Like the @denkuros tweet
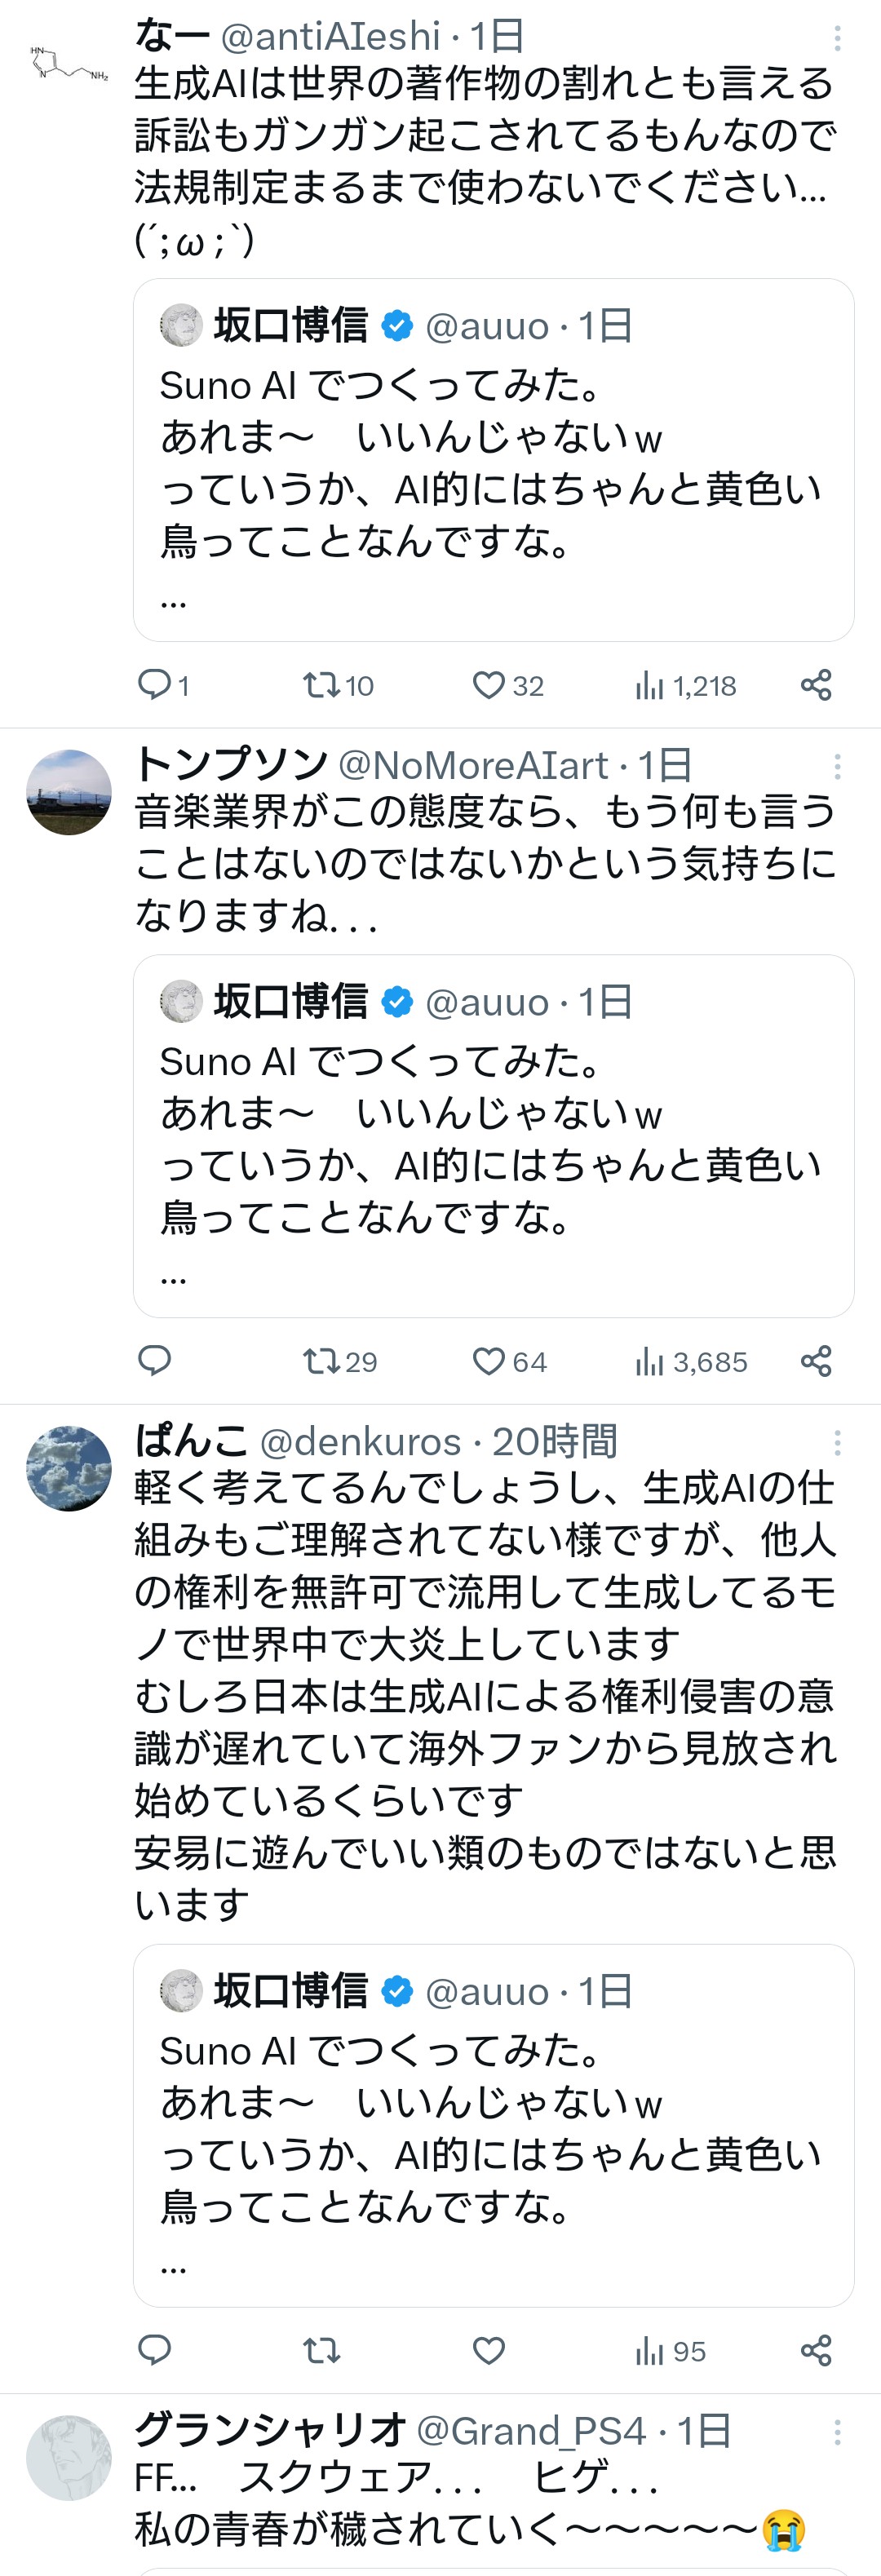Image resolution: width=881 pixels, height=2576 pixels. (x=488, y=2350)
